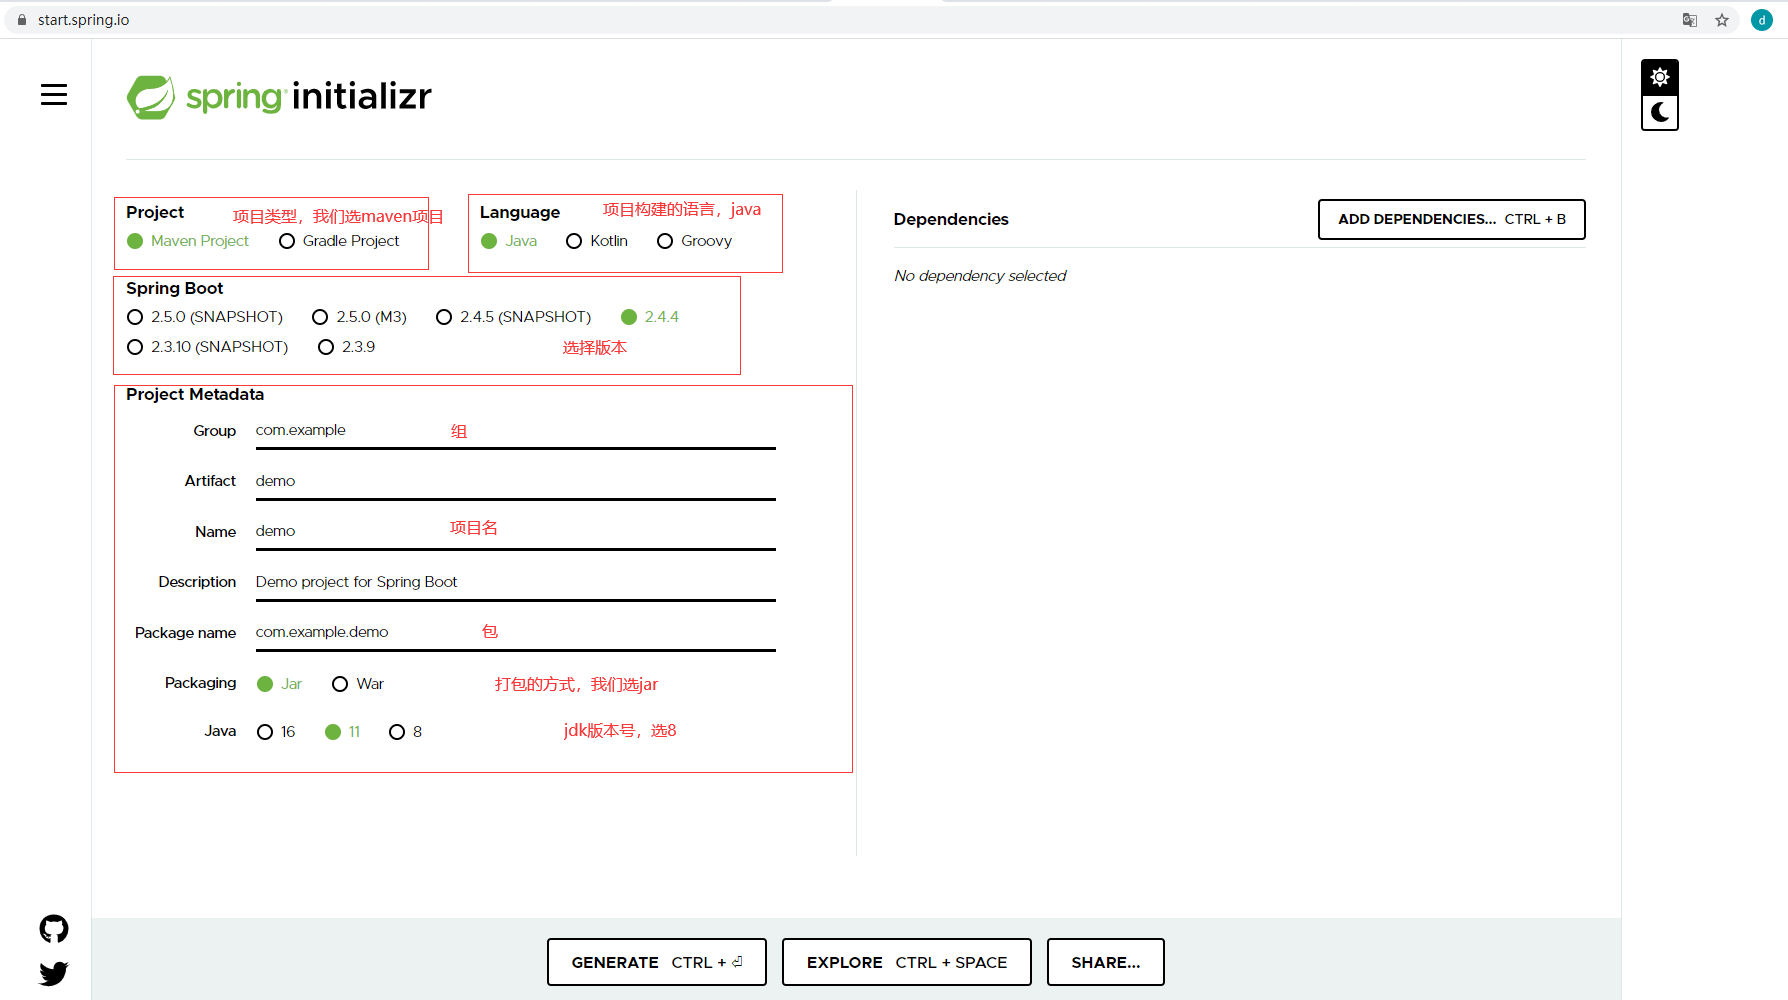
Task: Open the GitHub link icon
Action: point(54,929)
